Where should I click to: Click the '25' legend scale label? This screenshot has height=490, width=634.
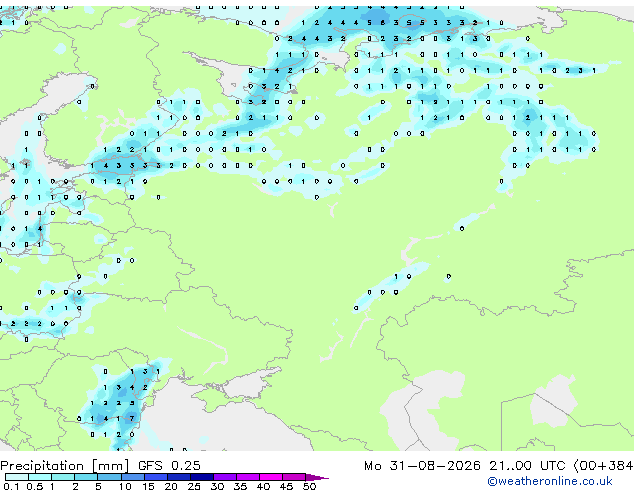click(x=194, y=486)
